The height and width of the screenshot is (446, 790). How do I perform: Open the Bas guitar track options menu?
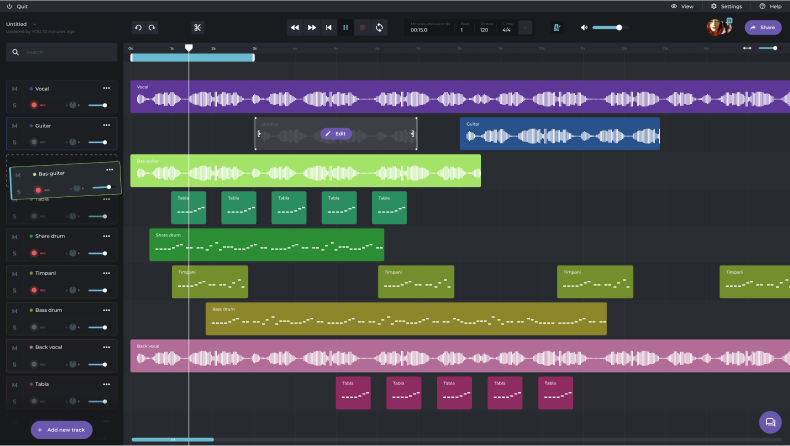(x=109, y=170)
